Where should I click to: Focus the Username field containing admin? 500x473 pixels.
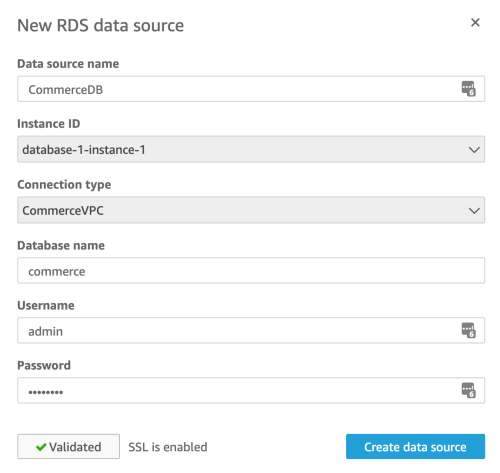pos(251,330)
